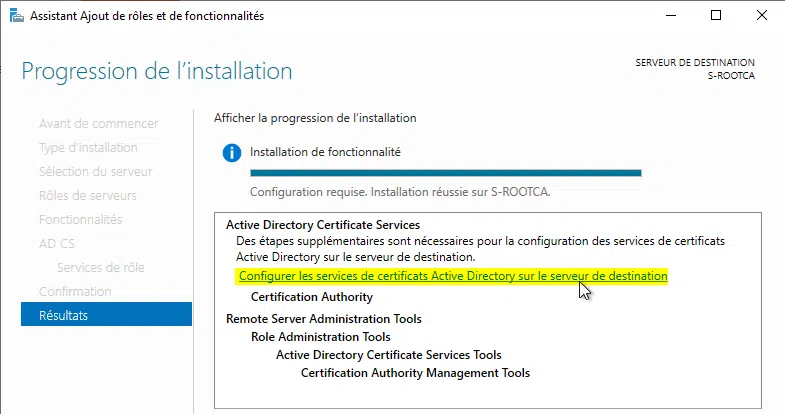Click the status text Configuration requise. Installation réussie
The image size is (785, 414).
pyautogui.click(x=400, y=192)
